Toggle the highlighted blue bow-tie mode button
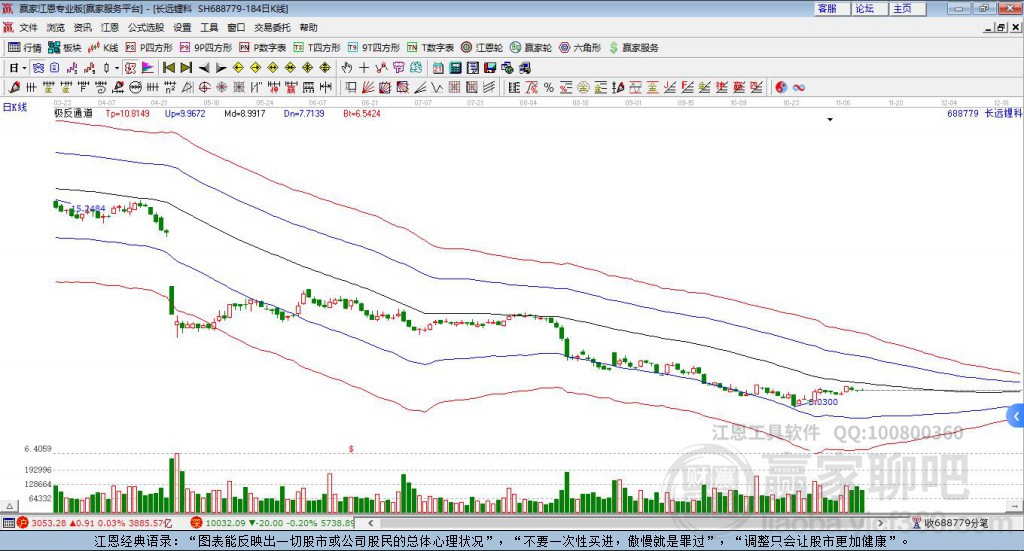This screenshot has width=1024, height=551. pos(38,67)
